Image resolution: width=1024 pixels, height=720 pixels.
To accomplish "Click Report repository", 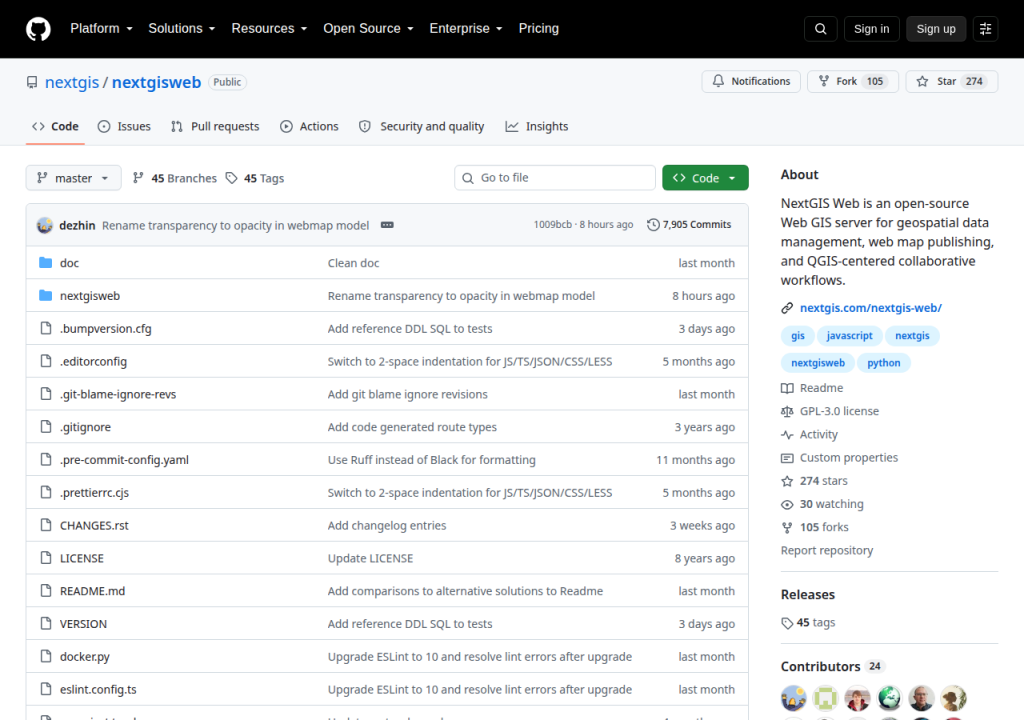I will pyautogui.click(x=827, y=550).
